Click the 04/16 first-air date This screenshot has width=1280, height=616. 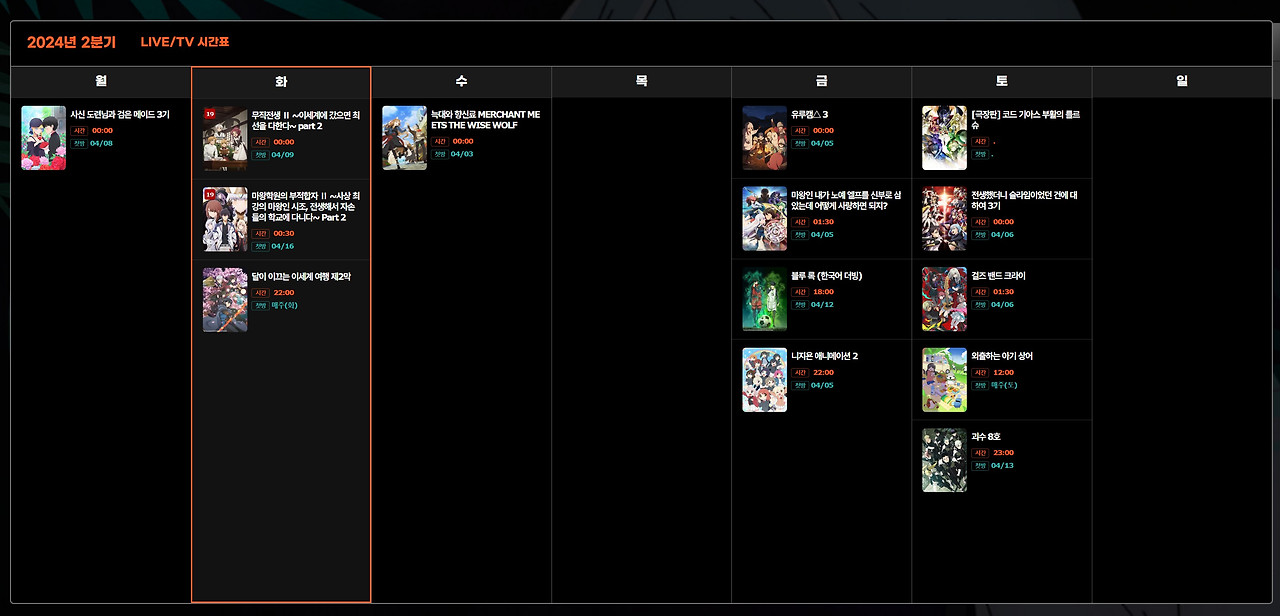pyautogui.click(x=282, y=246)
